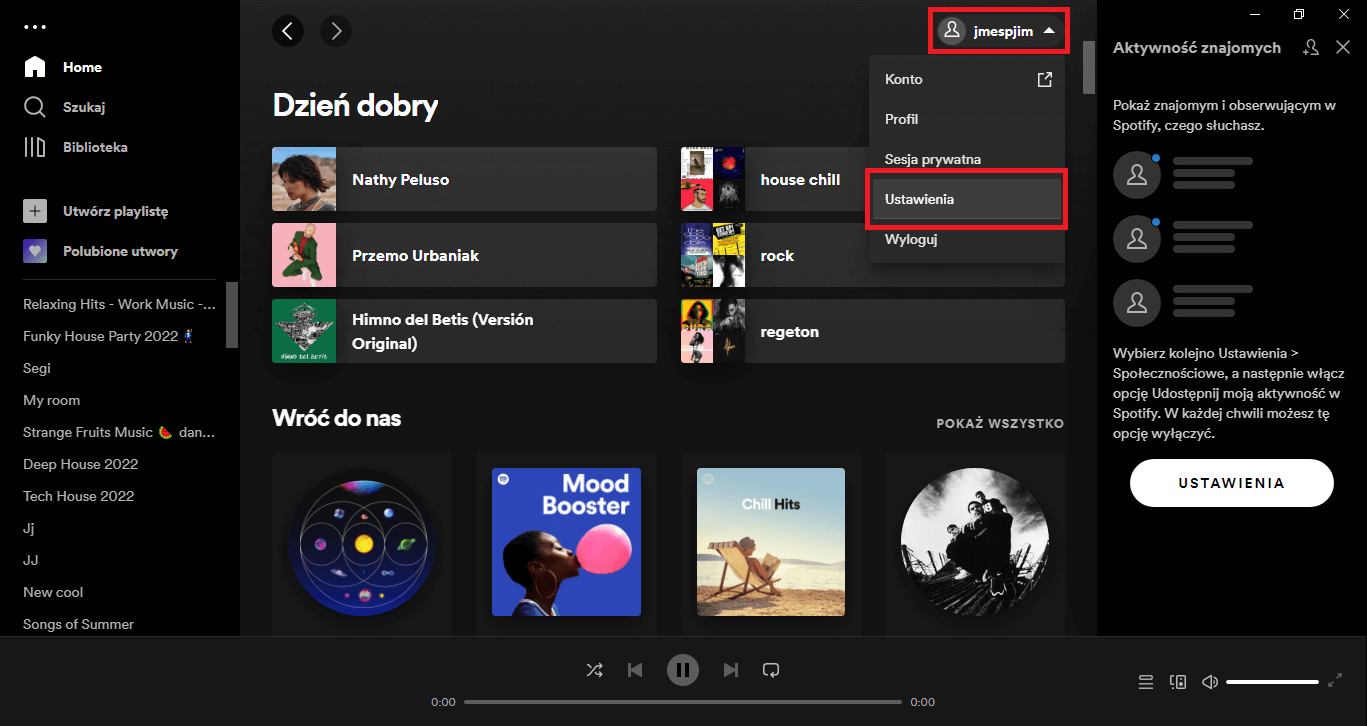Screen dimensions: 1367x726
Task: Select Tech House 2022 playlist
Action: point(78,496)
